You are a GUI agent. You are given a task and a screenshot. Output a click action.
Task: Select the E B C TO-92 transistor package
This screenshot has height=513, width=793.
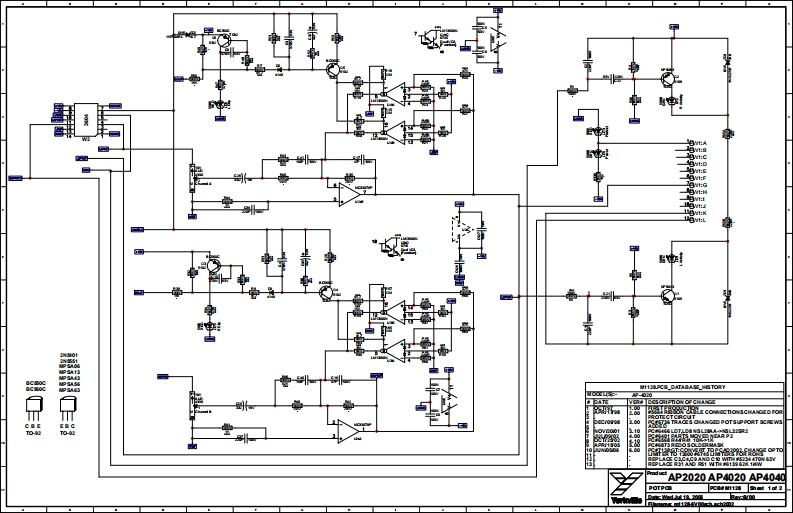tap(71, 410)
